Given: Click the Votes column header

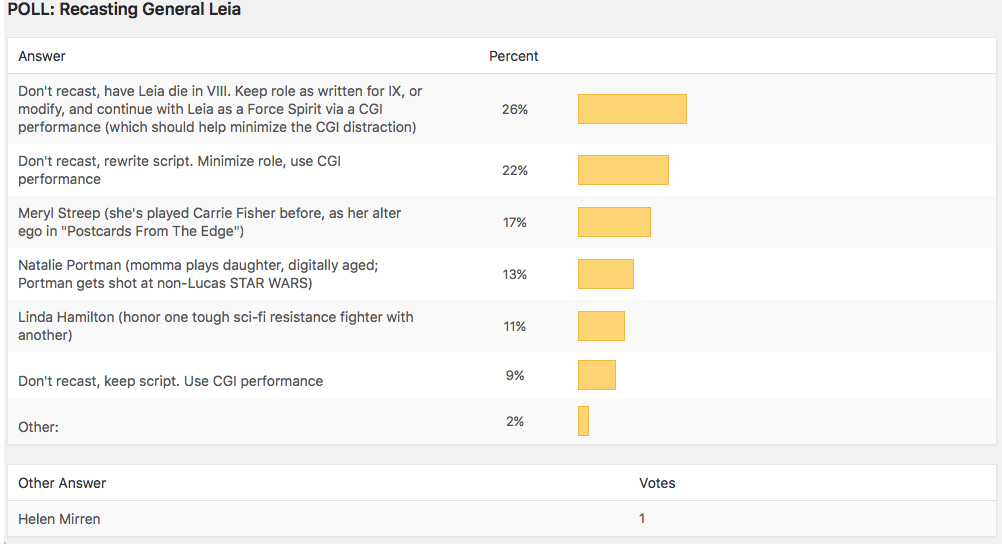Looking at the screenshot, I should tap(657, 483).
